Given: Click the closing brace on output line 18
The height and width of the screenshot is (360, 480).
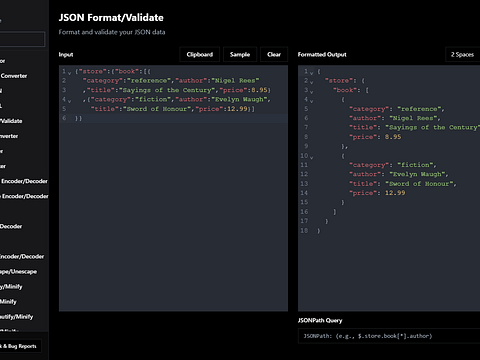Looking at the screenshot, I should coord(318,230).
